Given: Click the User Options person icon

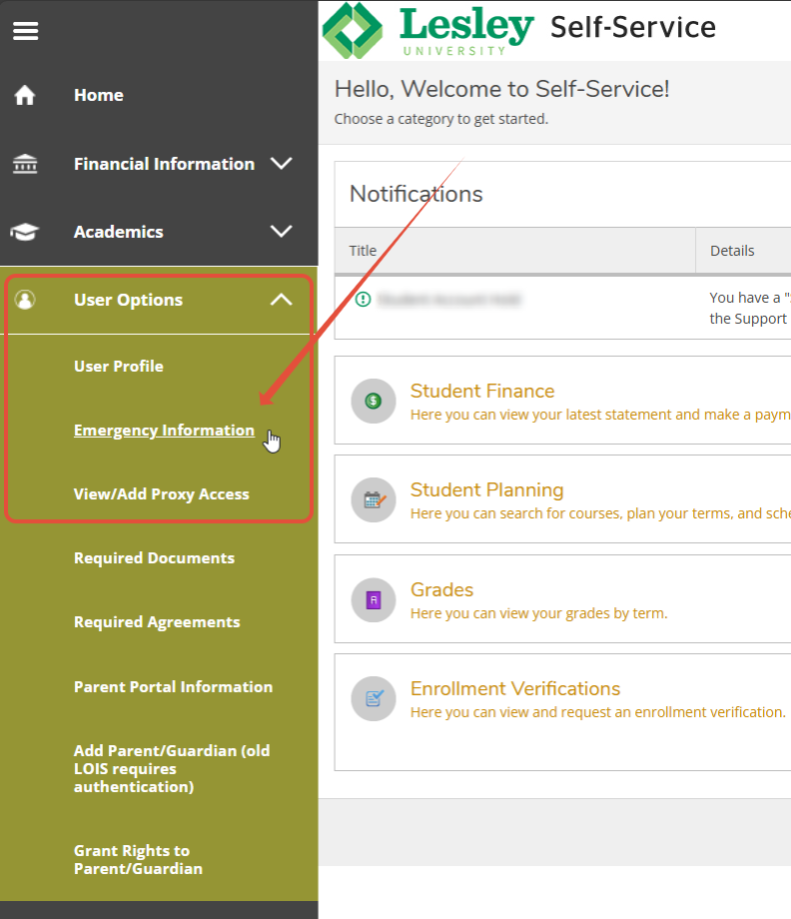Looking at the screenshot, I should click(25, 299).
